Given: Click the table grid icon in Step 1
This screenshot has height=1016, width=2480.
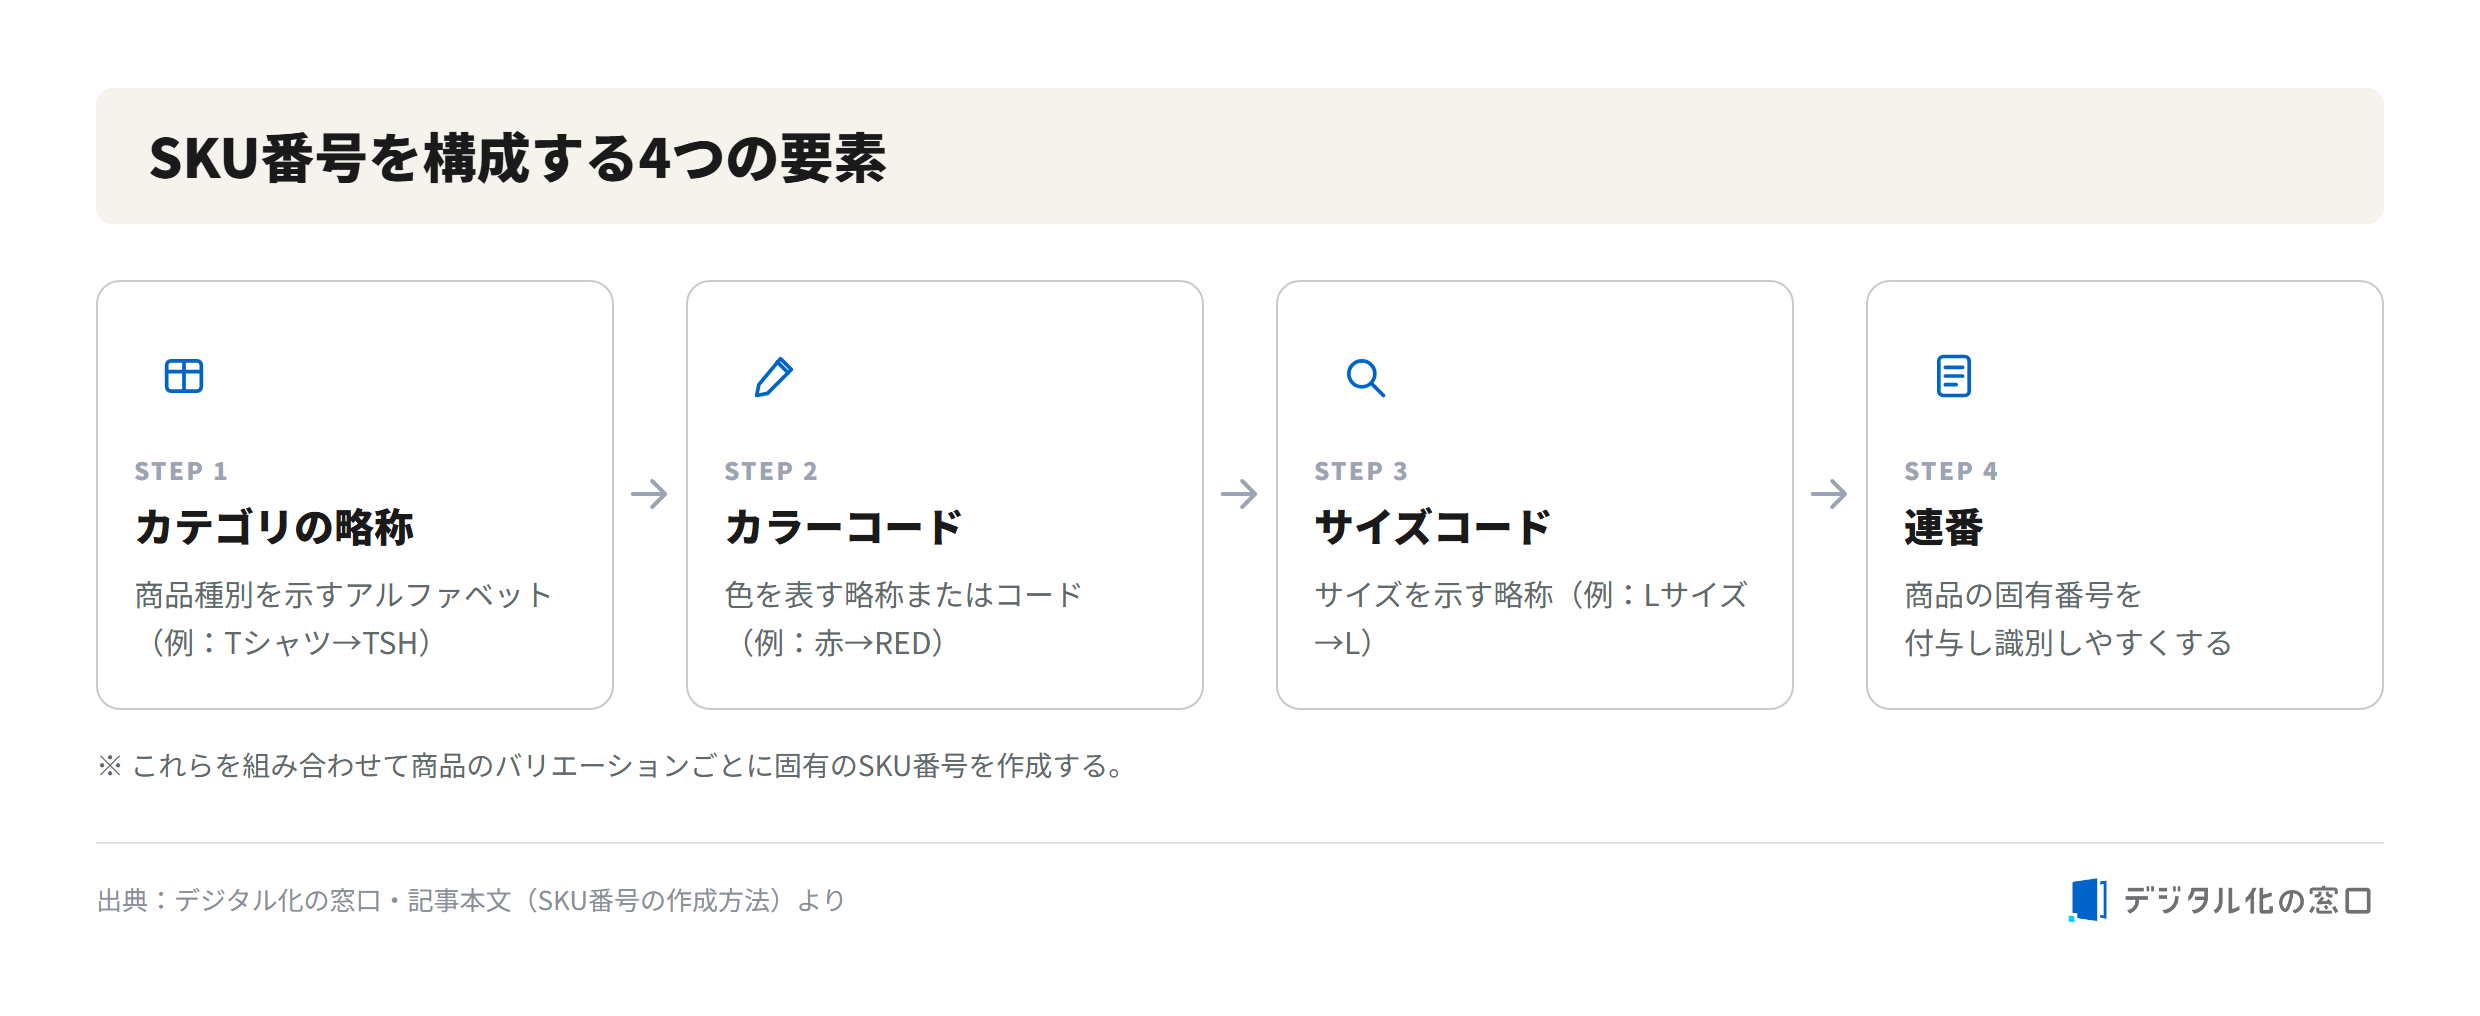Looking at the screenshot, I should 184,376.
